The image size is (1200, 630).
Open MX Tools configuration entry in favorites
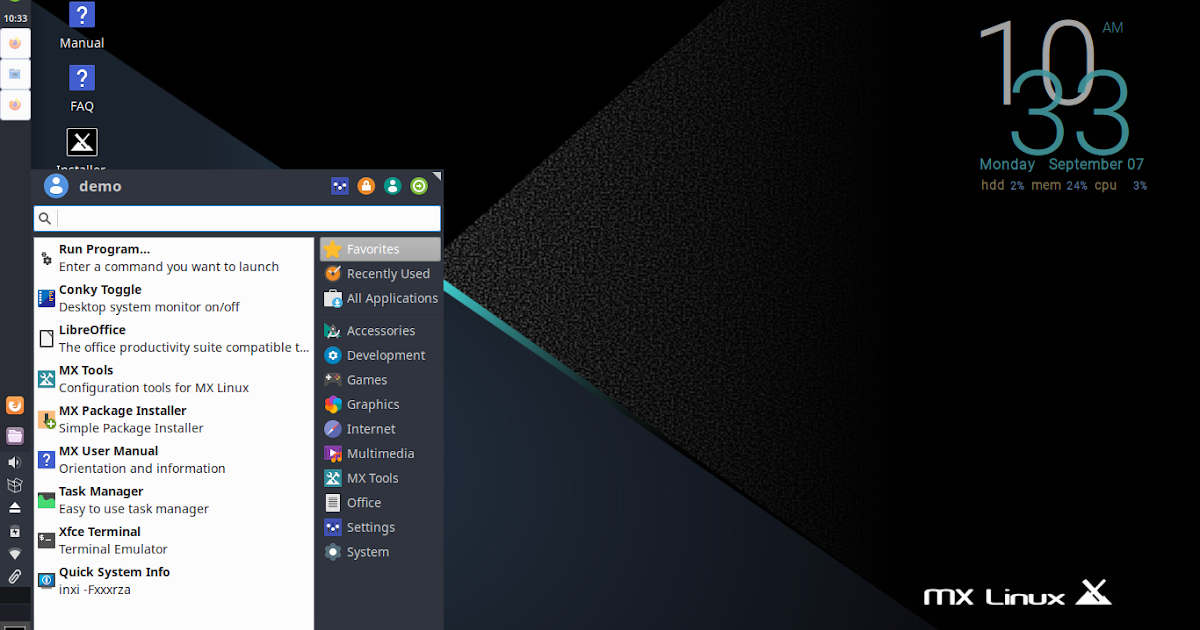pyautogui.click(x=173, y=379)
